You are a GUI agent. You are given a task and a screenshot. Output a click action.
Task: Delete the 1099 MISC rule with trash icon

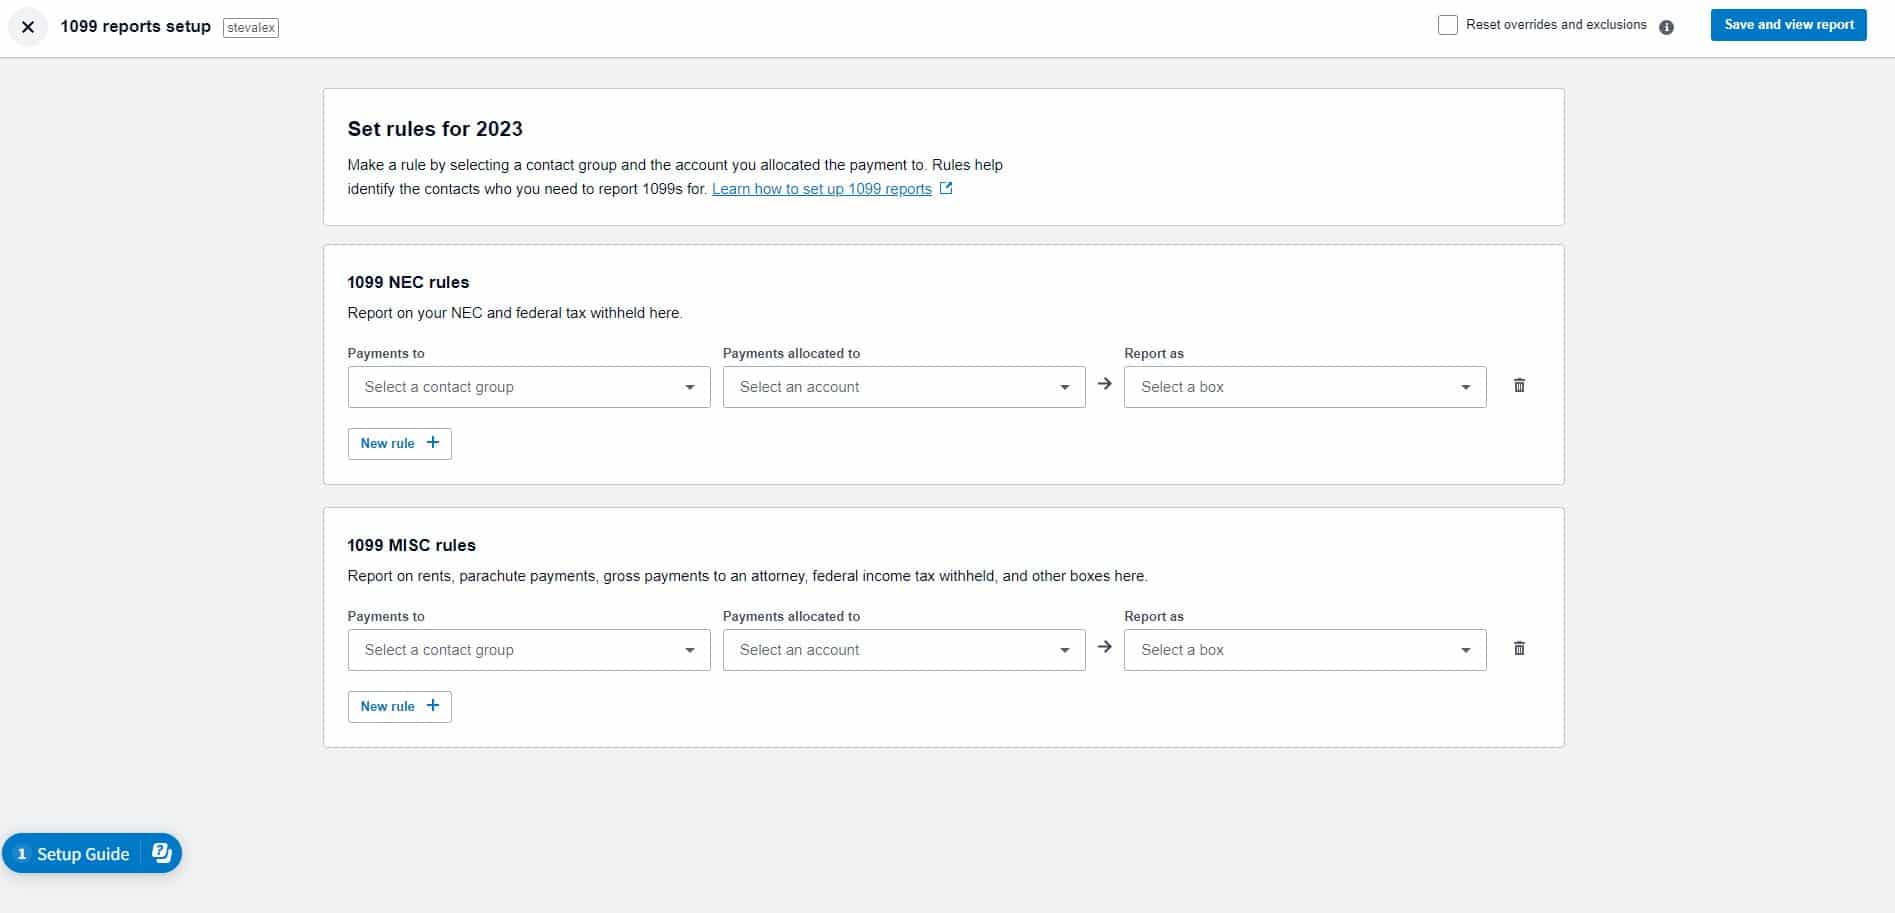(x=1519, y=648)
